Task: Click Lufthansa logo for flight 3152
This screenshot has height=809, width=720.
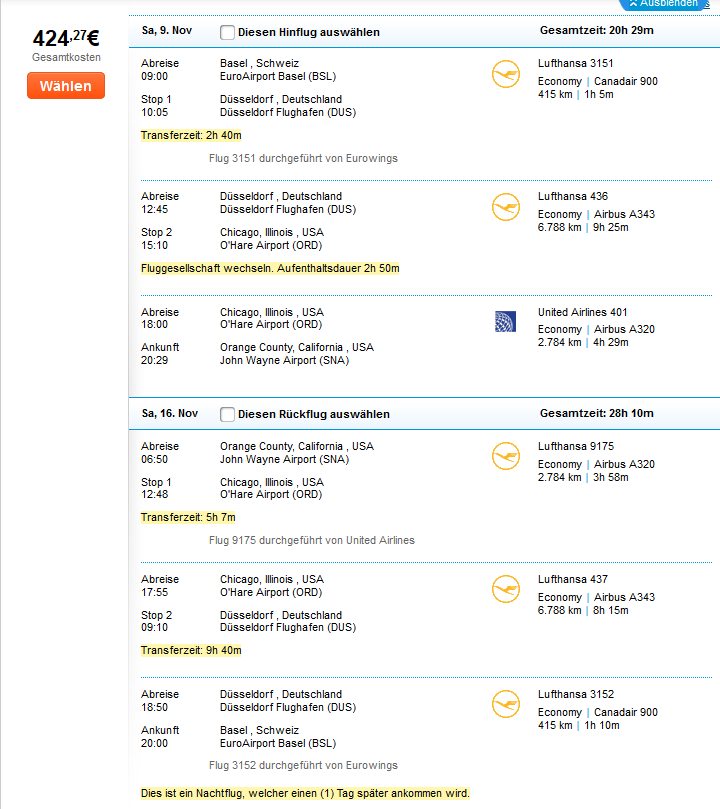Action: pos(505,704)
